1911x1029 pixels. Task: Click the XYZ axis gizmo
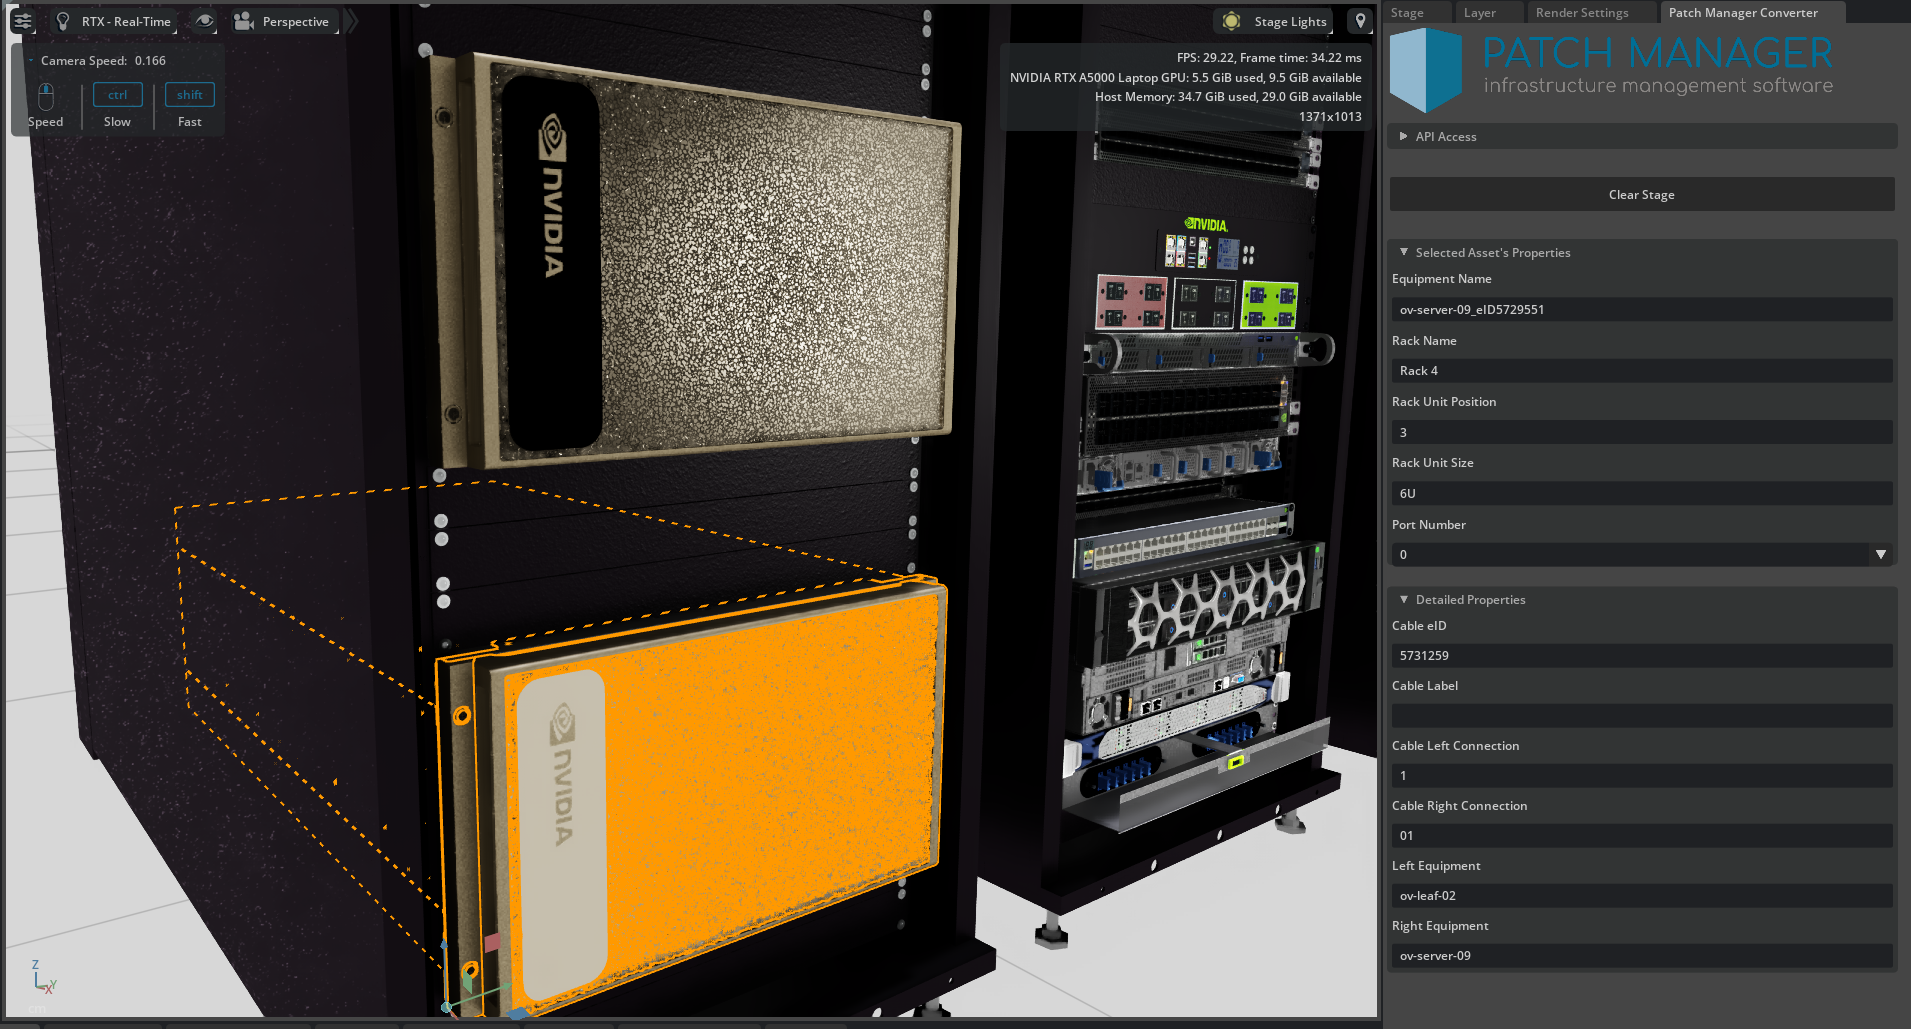[x=42, y=978]
